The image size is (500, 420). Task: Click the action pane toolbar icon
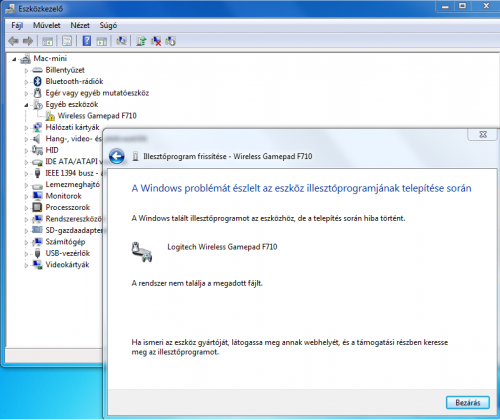click(x=102, y=41)
